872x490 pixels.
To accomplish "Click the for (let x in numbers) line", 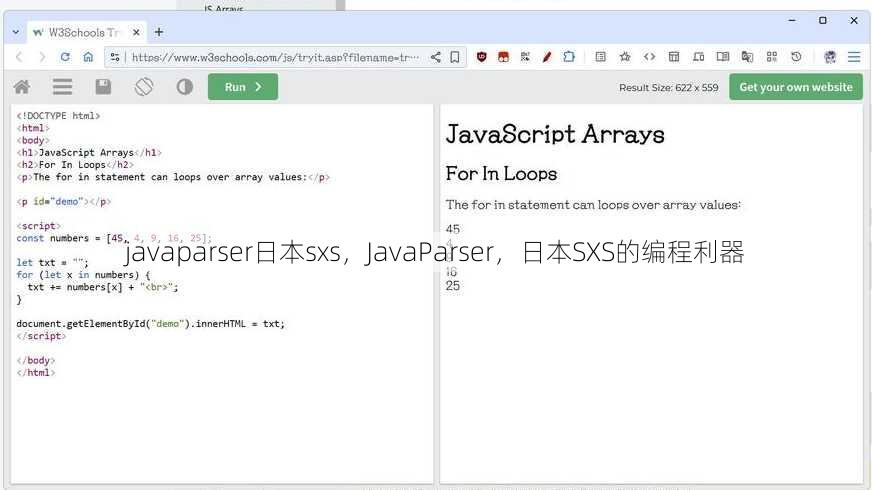I will (83, 275).
